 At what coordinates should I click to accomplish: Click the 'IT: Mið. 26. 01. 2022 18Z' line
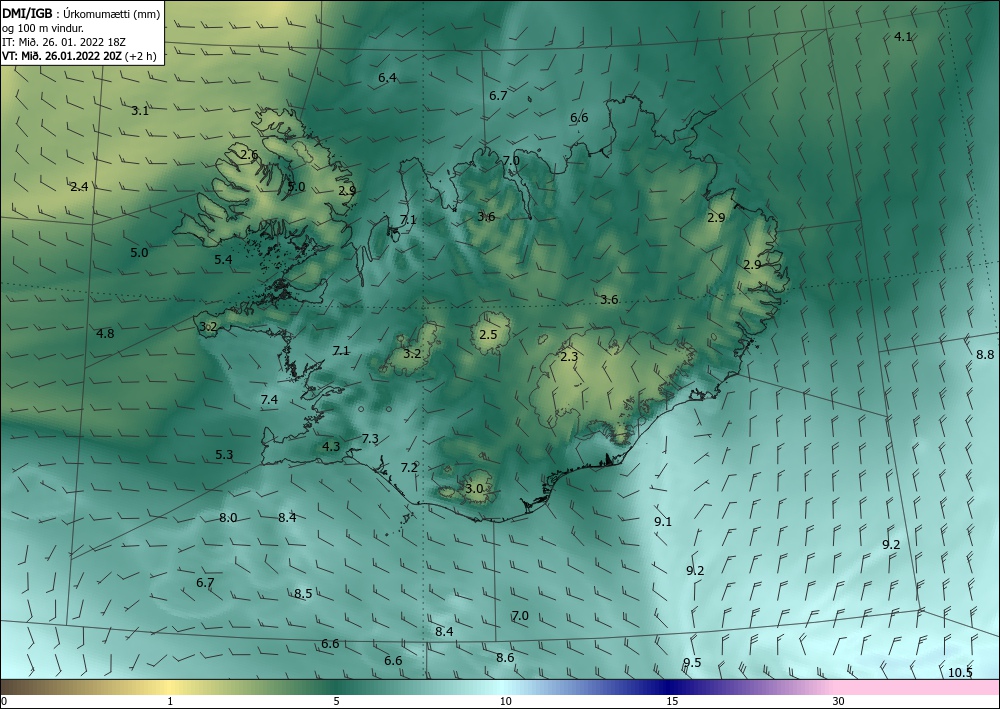[x=64, y=42]
